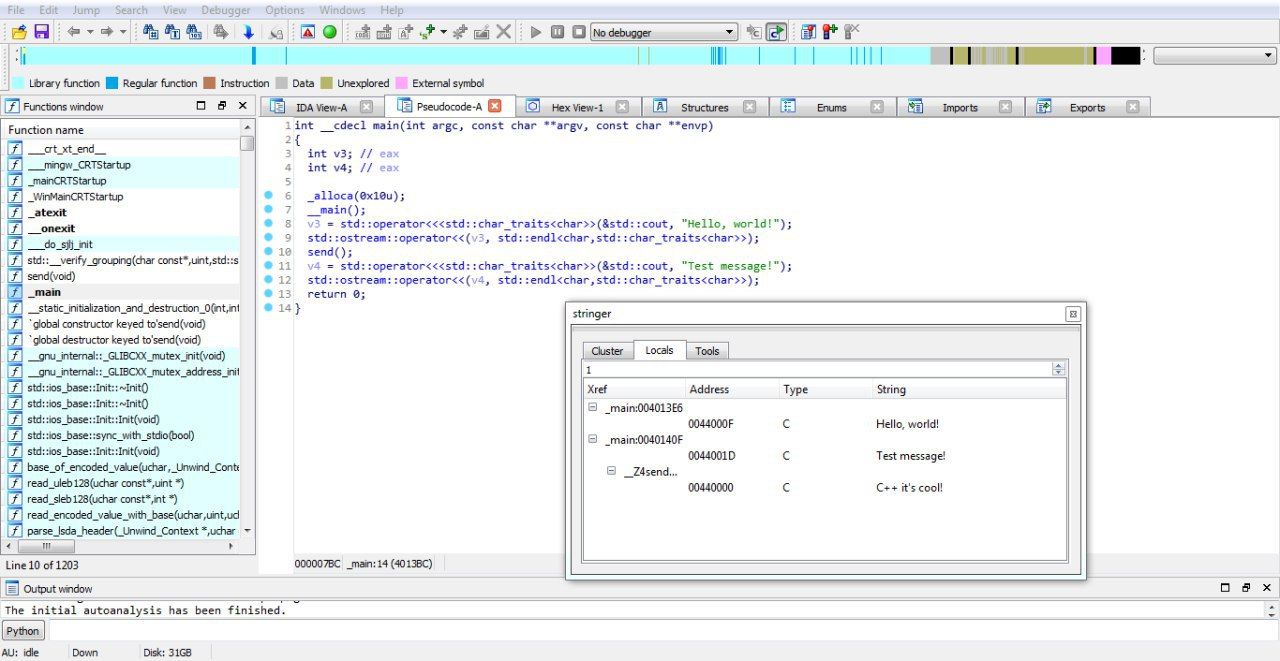Click the Unexplored legend color swatch
The image size is (1280, 661).
(326, 83)
